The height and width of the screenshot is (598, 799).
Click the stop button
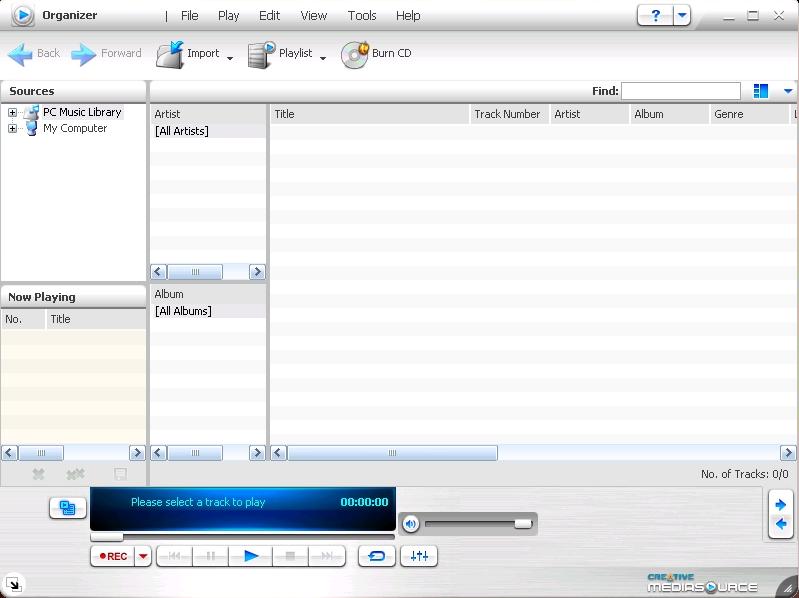coord(290,556)
